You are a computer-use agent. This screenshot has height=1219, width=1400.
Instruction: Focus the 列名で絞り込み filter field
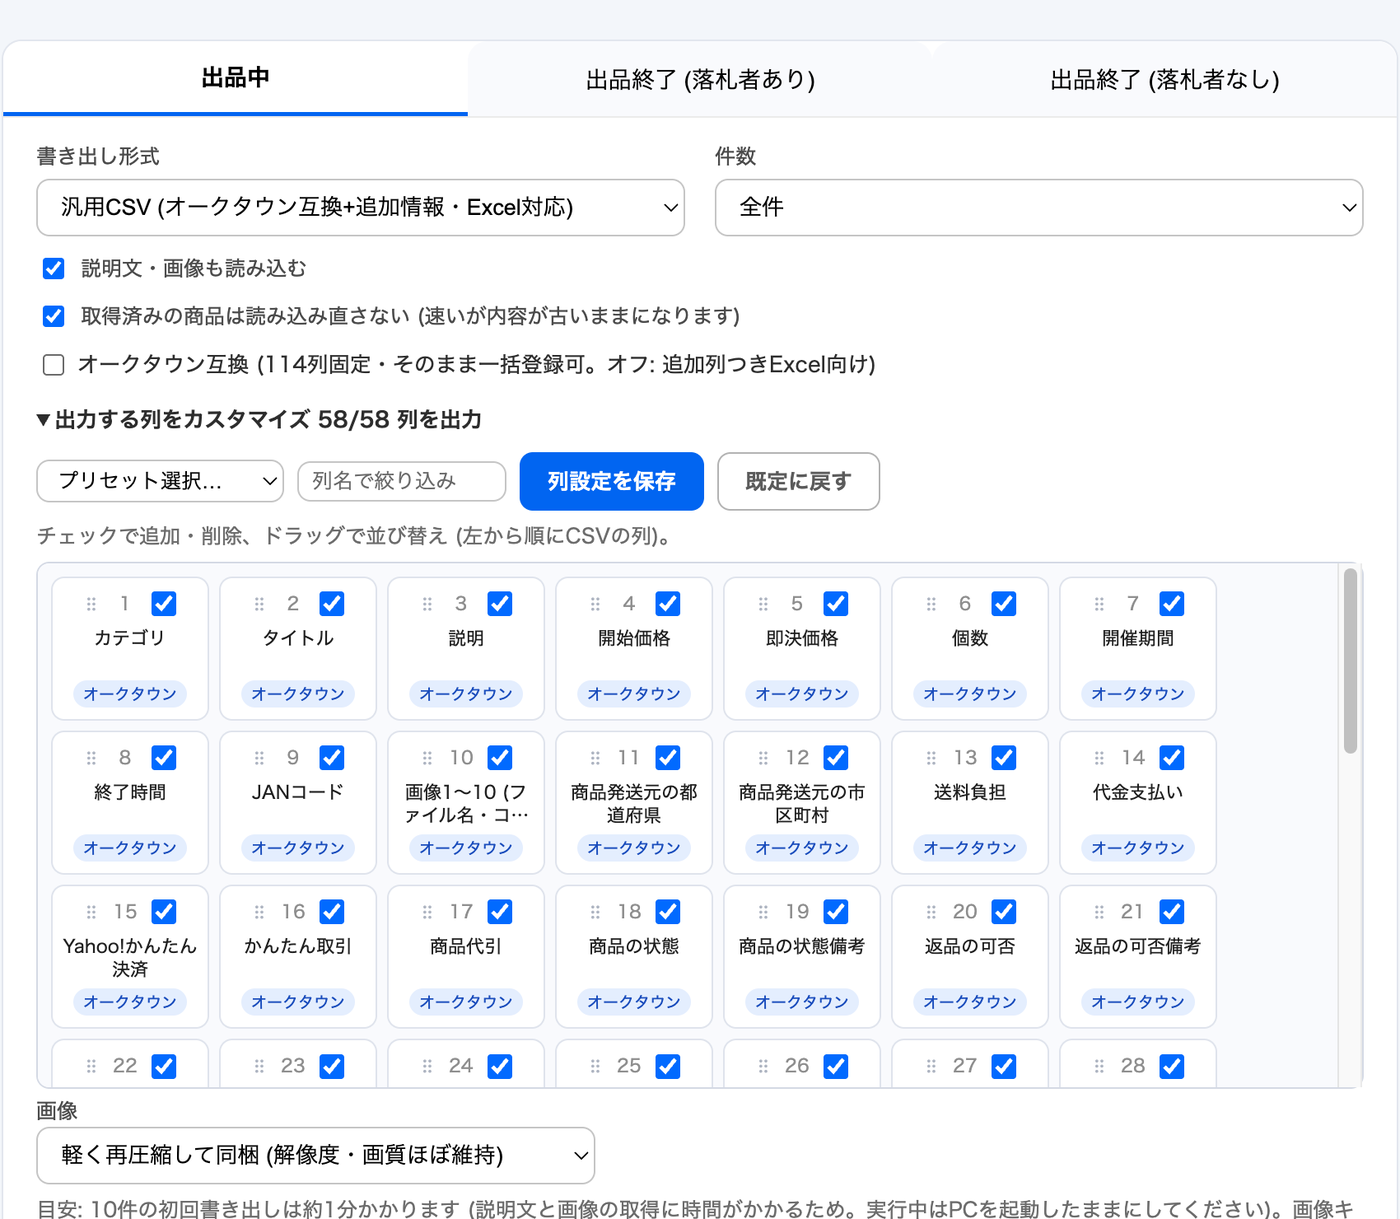coord(402,481)
